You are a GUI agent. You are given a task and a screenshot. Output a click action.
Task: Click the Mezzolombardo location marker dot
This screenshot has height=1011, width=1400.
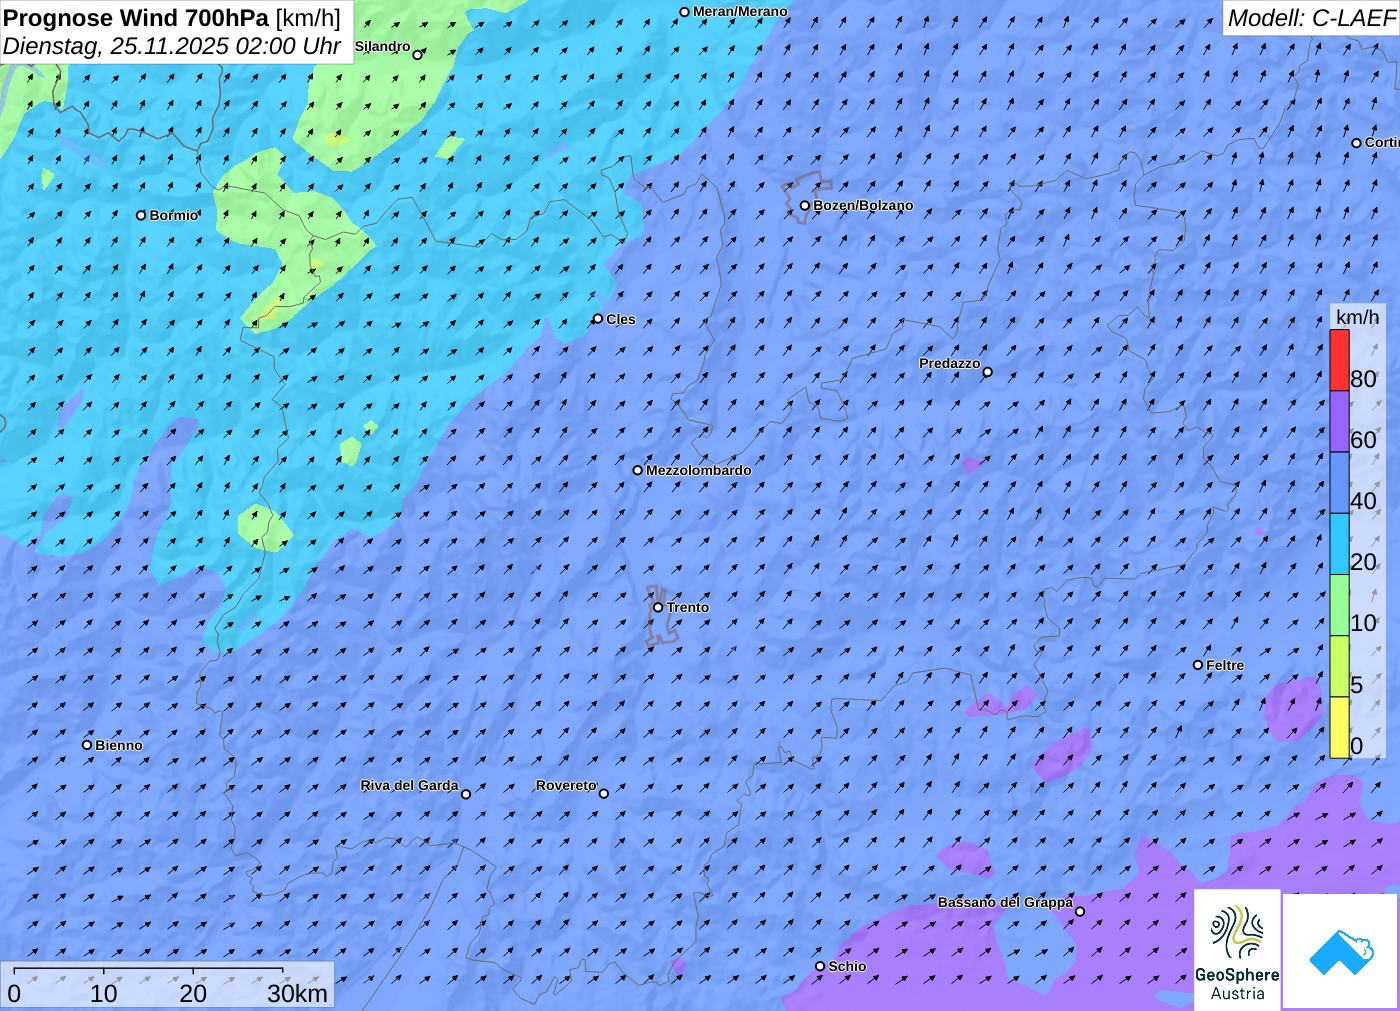pos(638,470)
